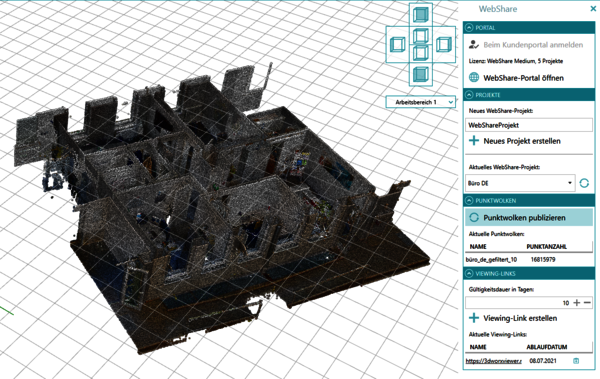This screenshot has width=600, height=379.
Task: Click the WebShareProjekt name input field
Action: pos(529,125)
